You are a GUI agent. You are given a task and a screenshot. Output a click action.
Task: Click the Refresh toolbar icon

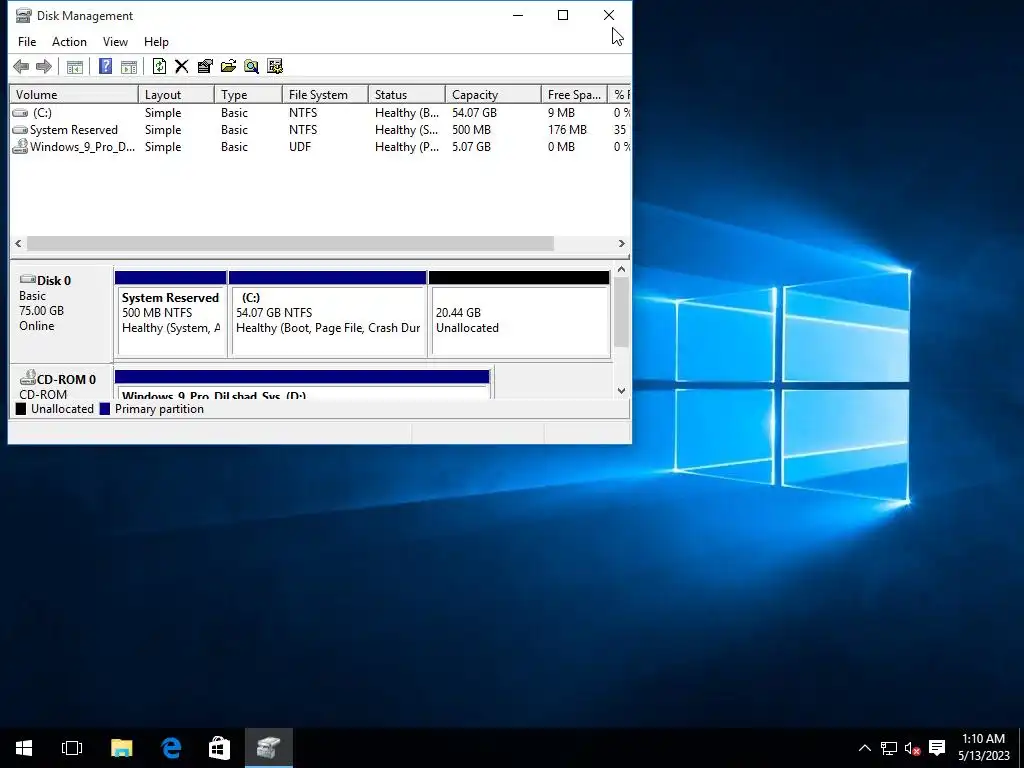click(x=159, y=66)
